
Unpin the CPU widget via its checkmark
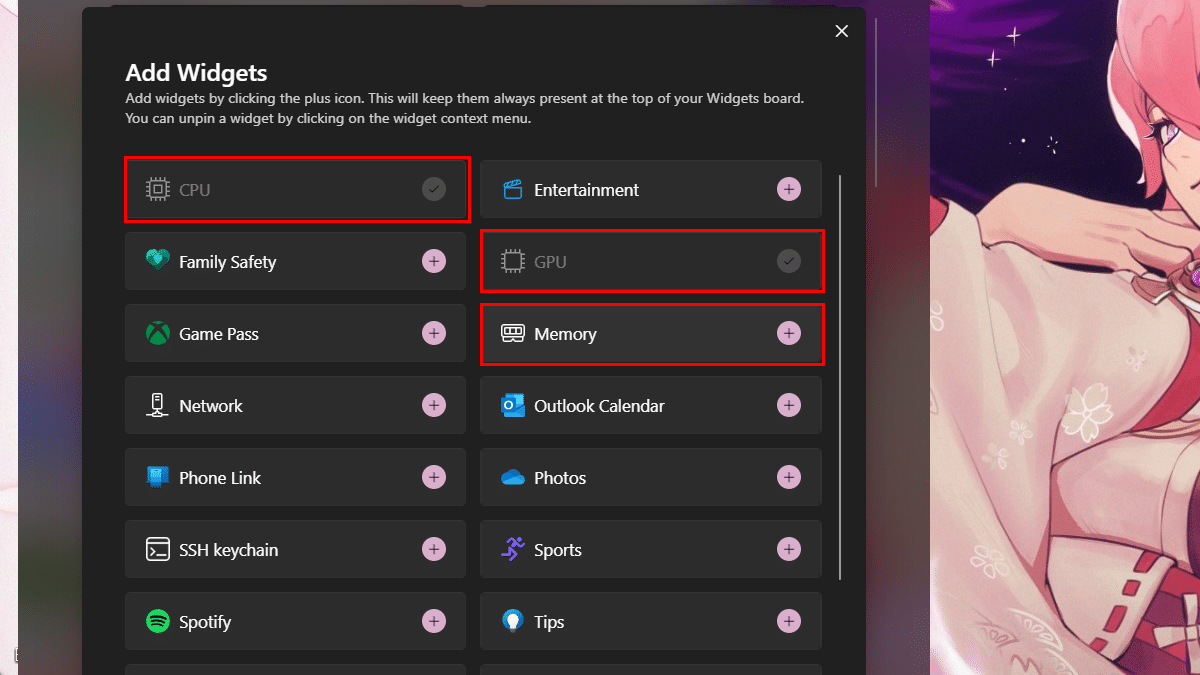click(x=434, y=189)
